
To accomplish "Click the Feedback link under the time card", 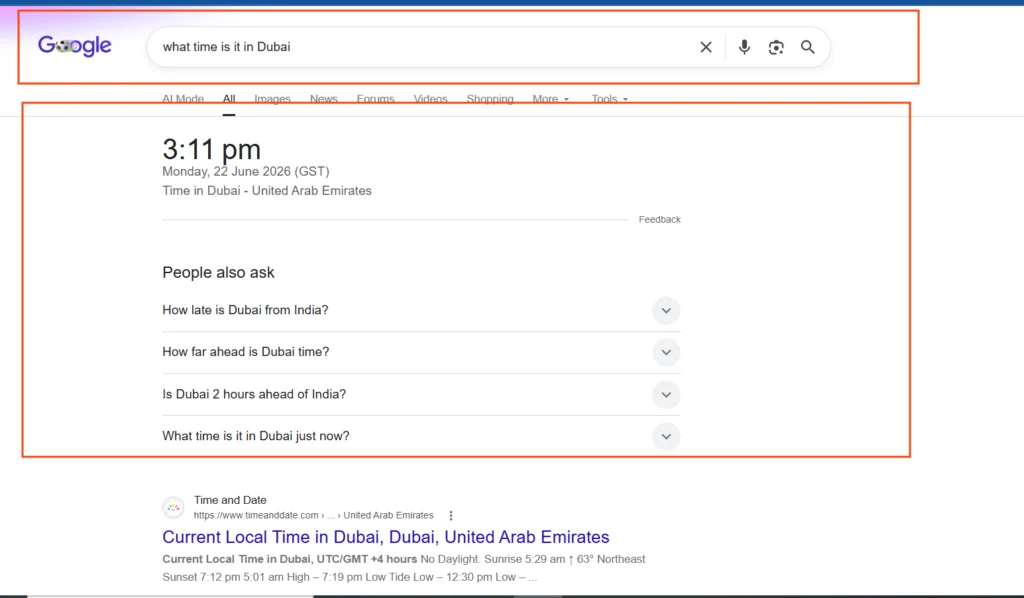I will click(x=660, y=219).
